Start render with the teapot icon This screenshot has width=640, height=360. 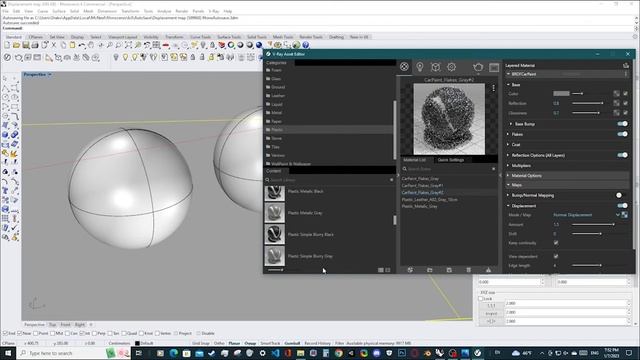478,67
